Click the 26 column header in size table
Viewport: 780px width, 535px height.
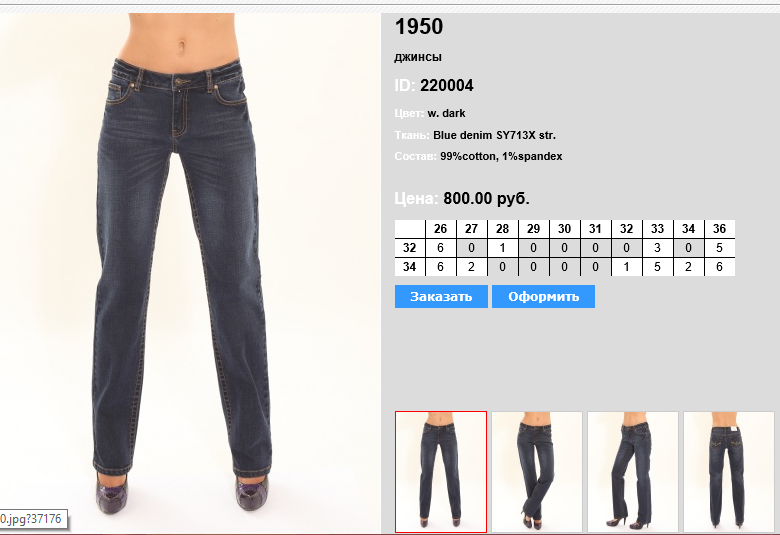(x=440, y=229)
